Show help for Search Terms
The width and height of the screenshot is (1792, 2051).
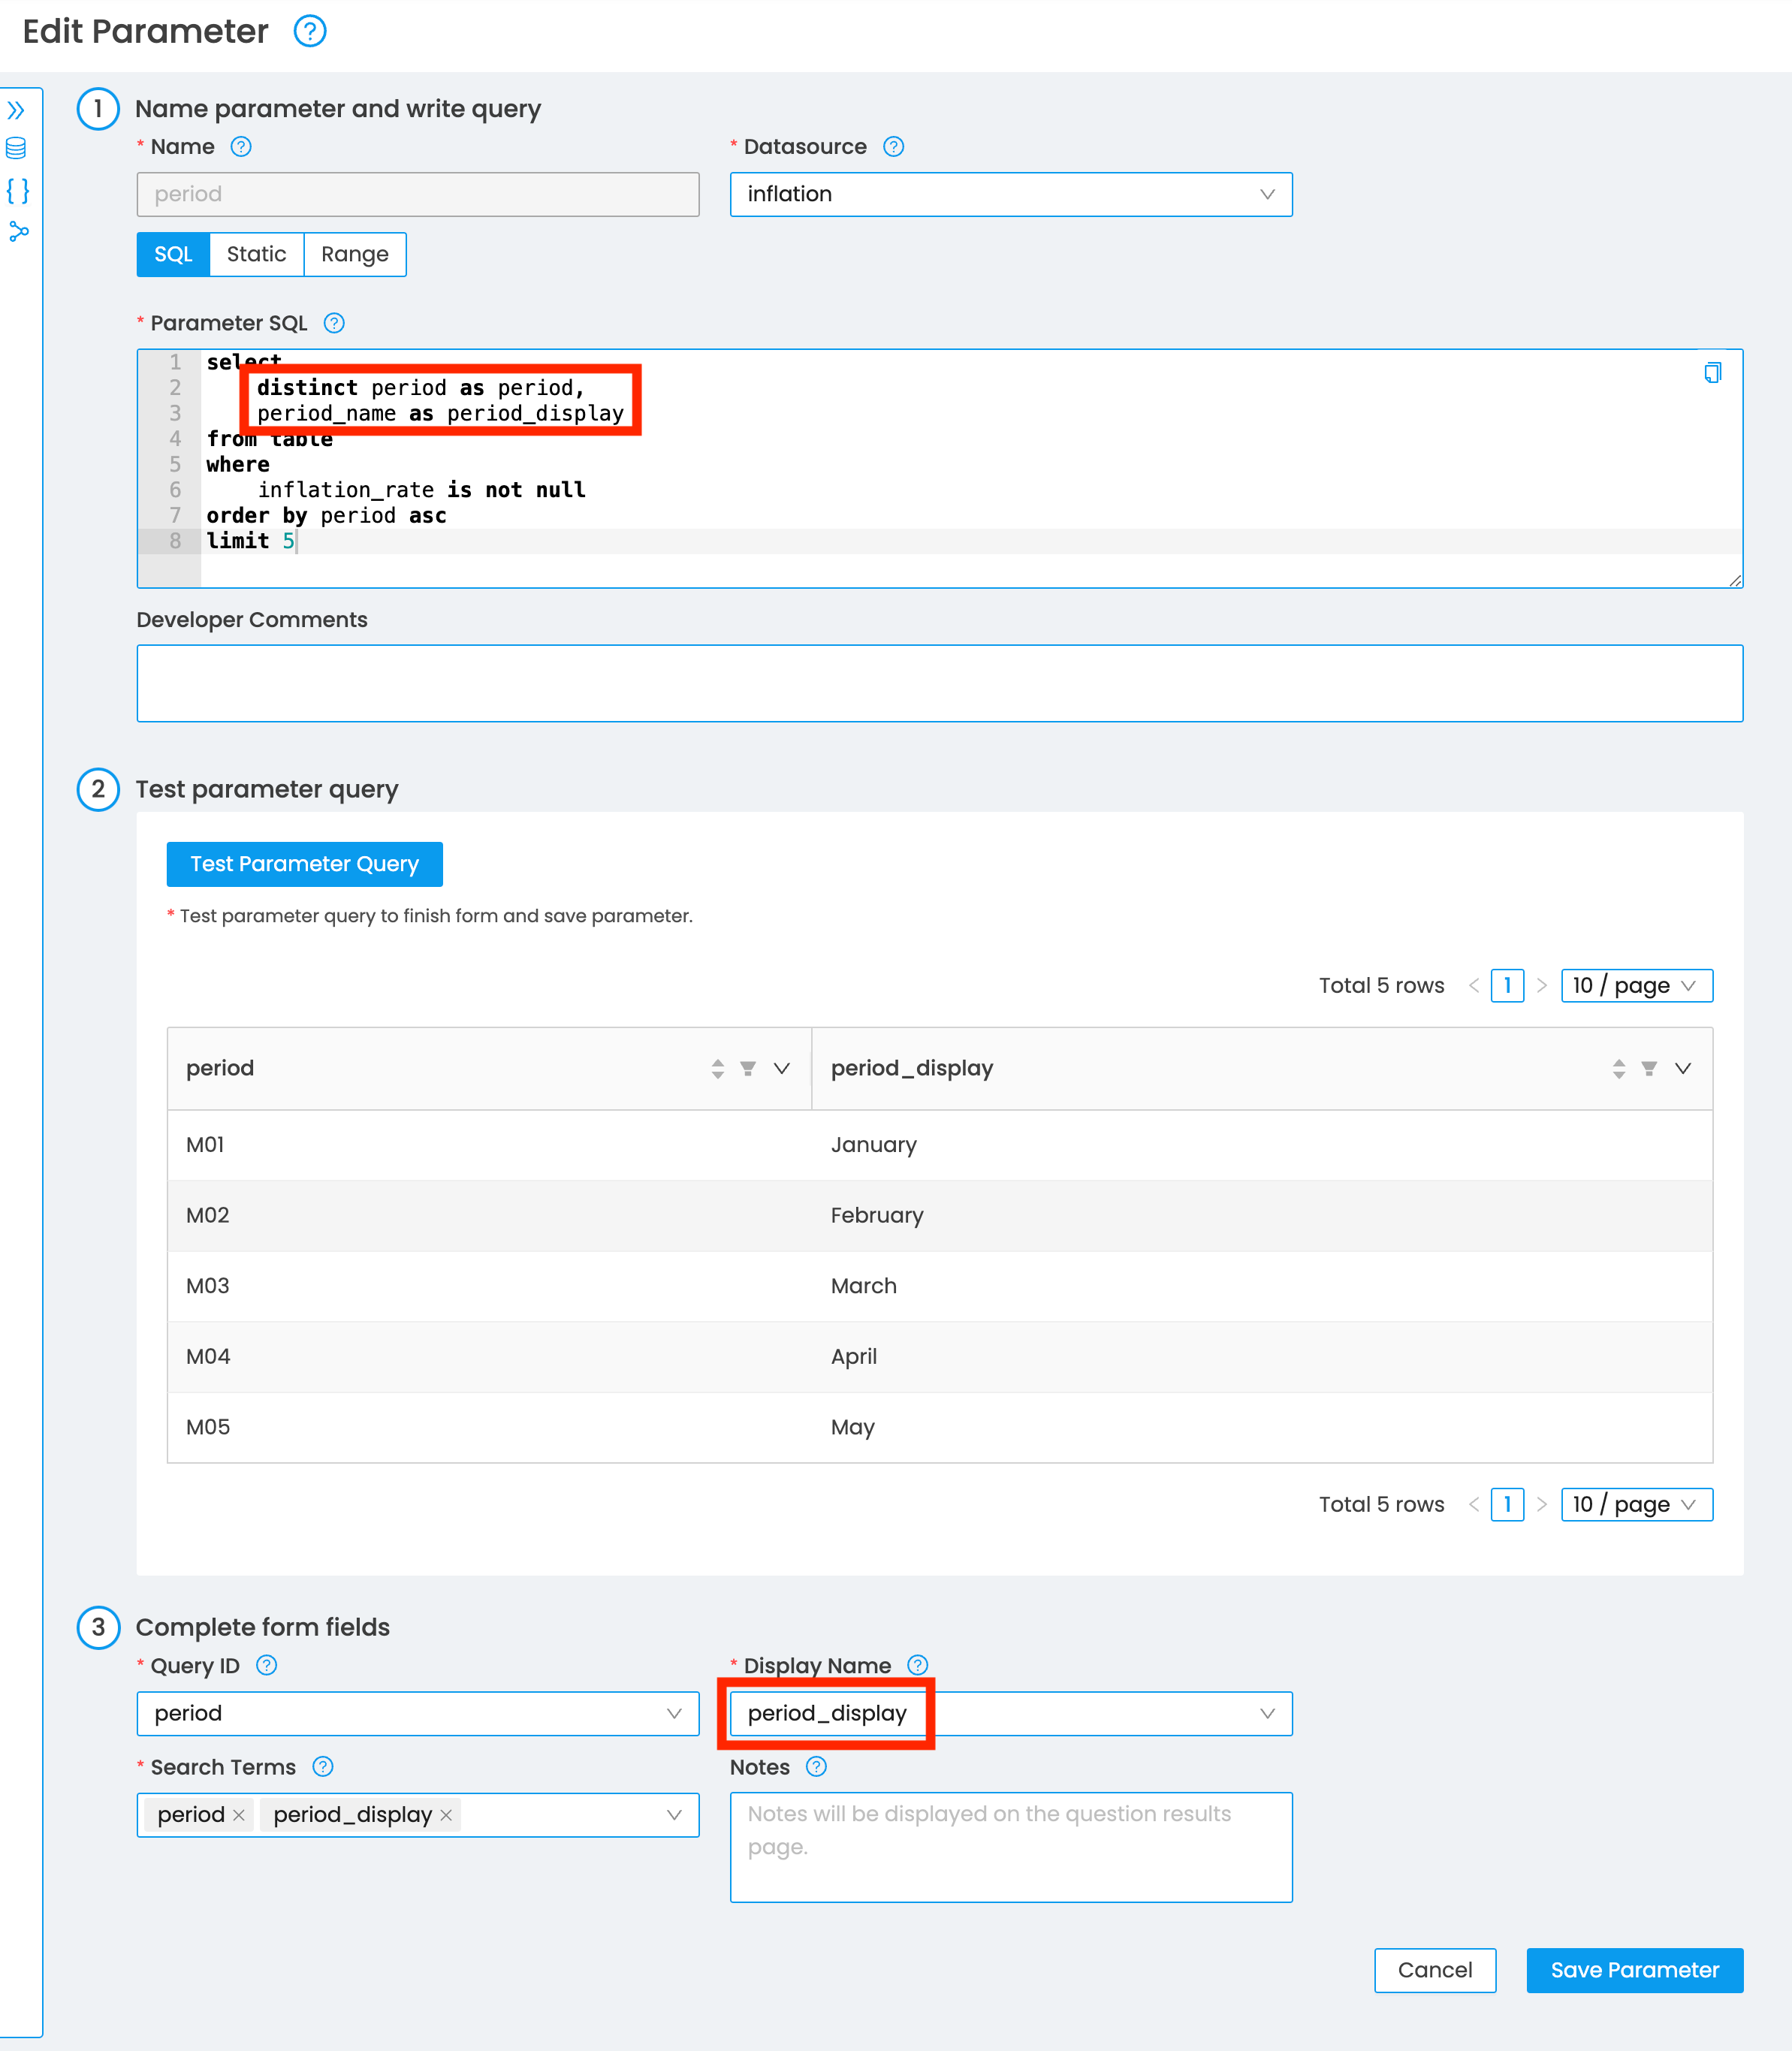[x=323, y=1767]
